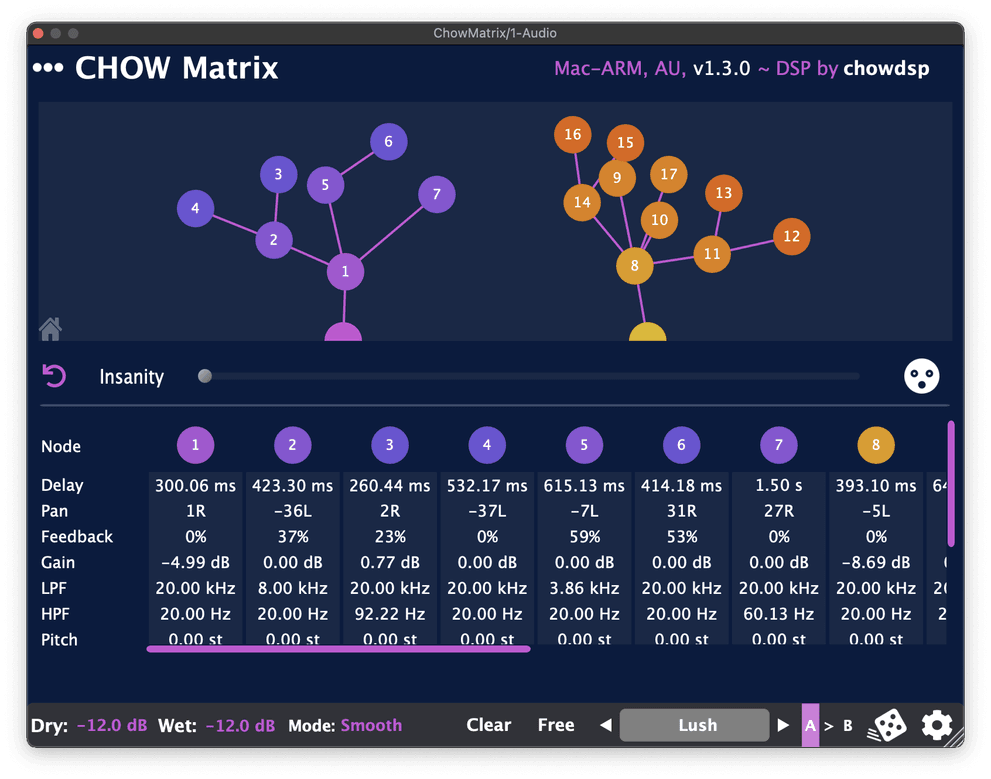Click the Insanity reset arrow icon
Image resolution: width=991 pixels, height=779 pixels.
[54, 376]
